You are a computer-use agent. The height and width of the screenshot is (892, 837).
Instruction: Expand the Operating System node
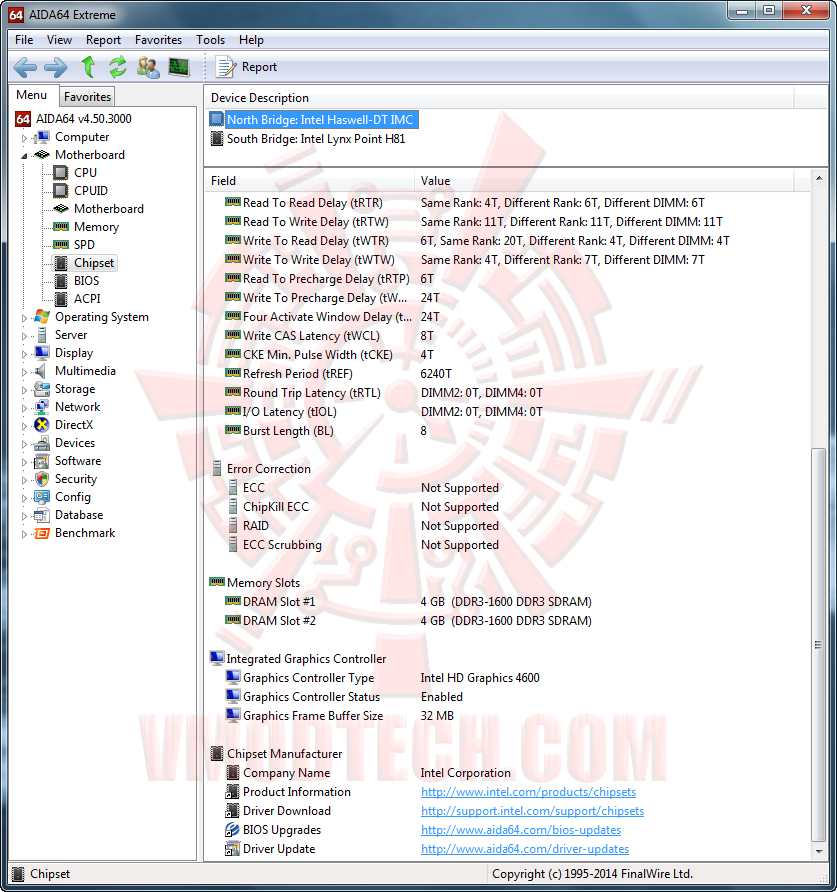[x=24, y=318]
